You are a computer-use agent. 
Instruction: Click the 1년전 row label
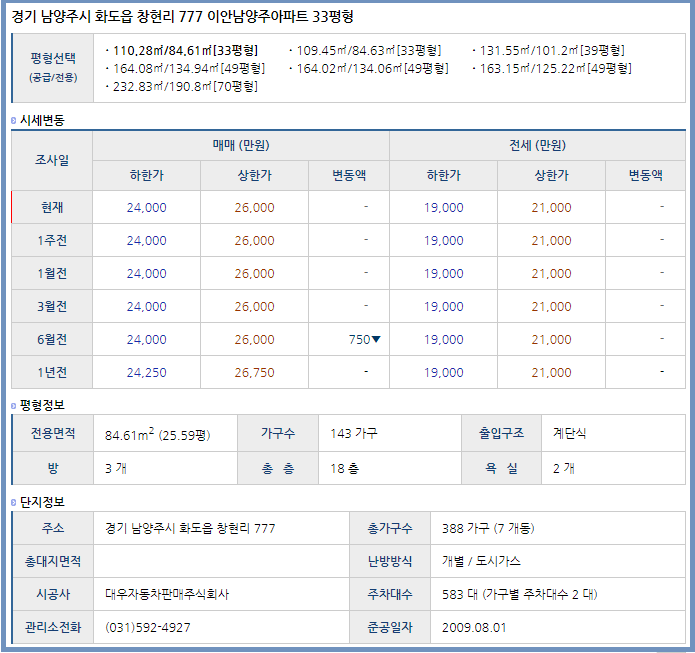point(52,372)
